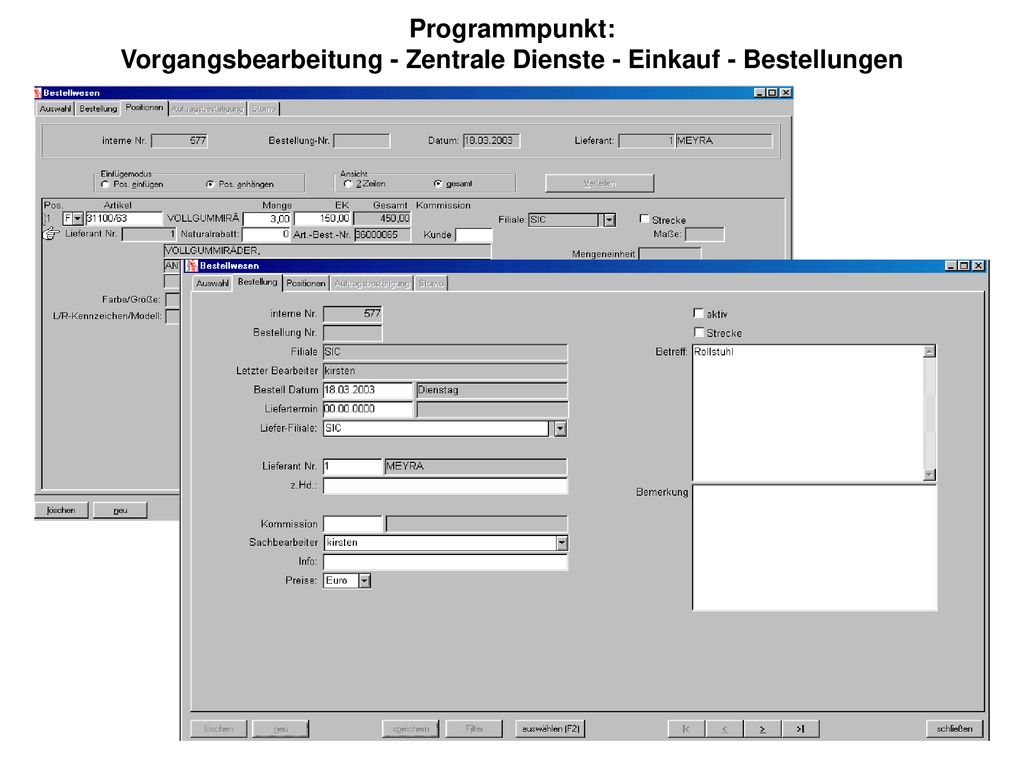The height and width of the screenshot is (768, 1024).
Task: Click Liefertermin date field
Action: coord(368,409)
